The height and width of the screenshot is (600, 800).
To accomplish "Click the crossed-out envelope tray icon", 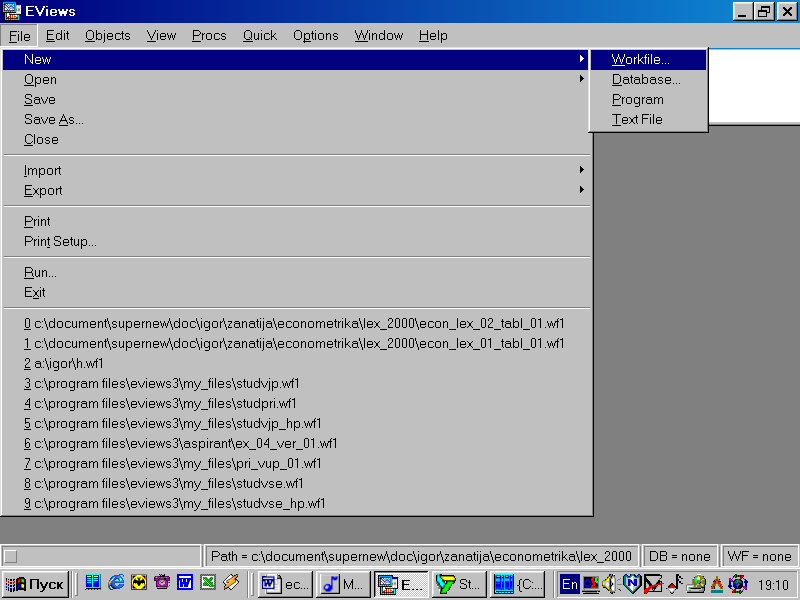I will 653,584.
